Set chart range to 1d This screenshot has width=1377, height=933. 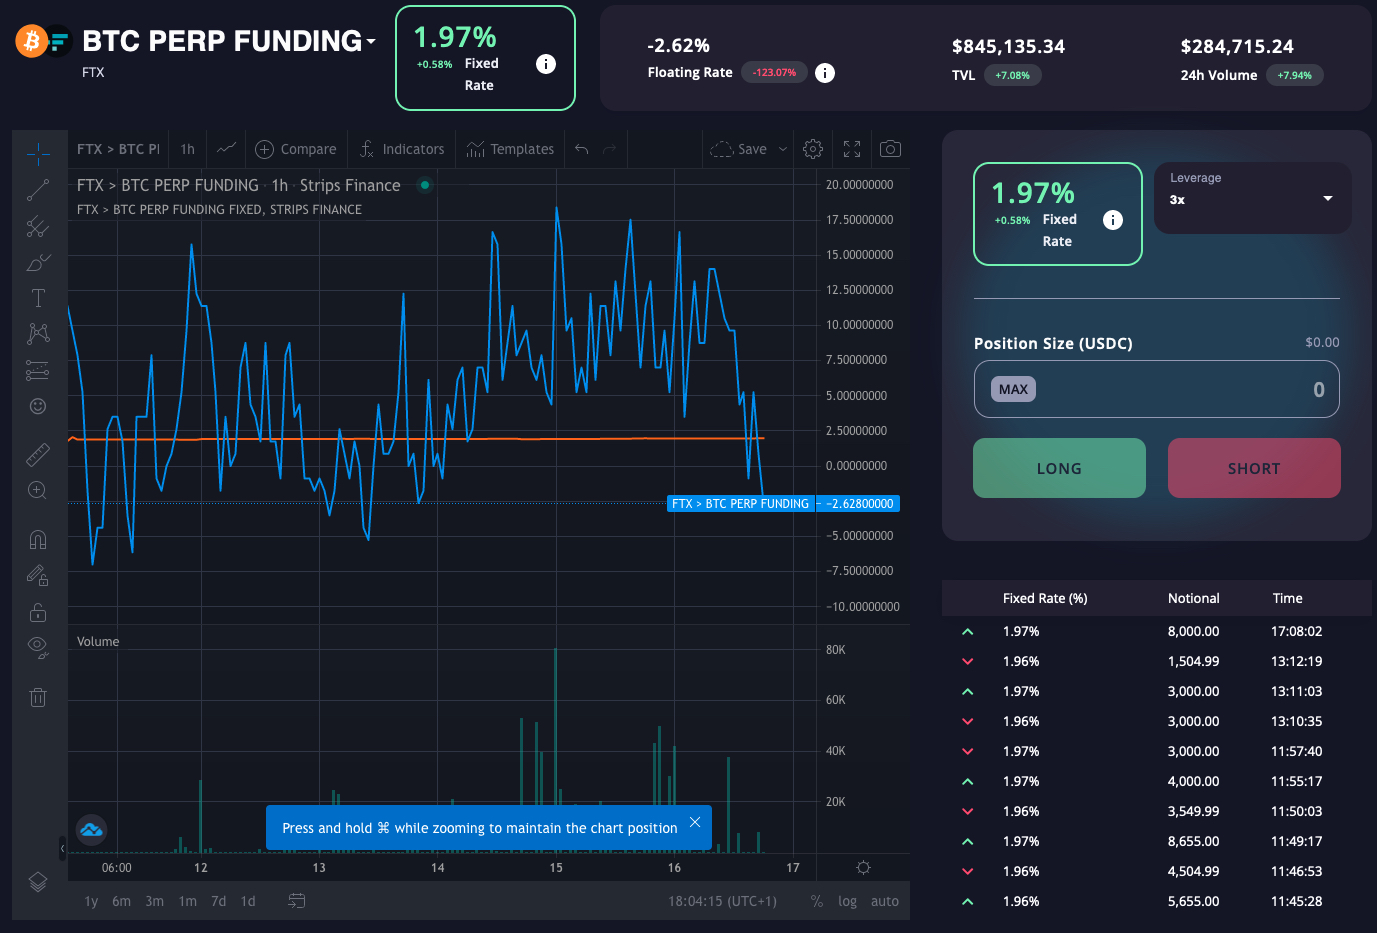[248, 901]
